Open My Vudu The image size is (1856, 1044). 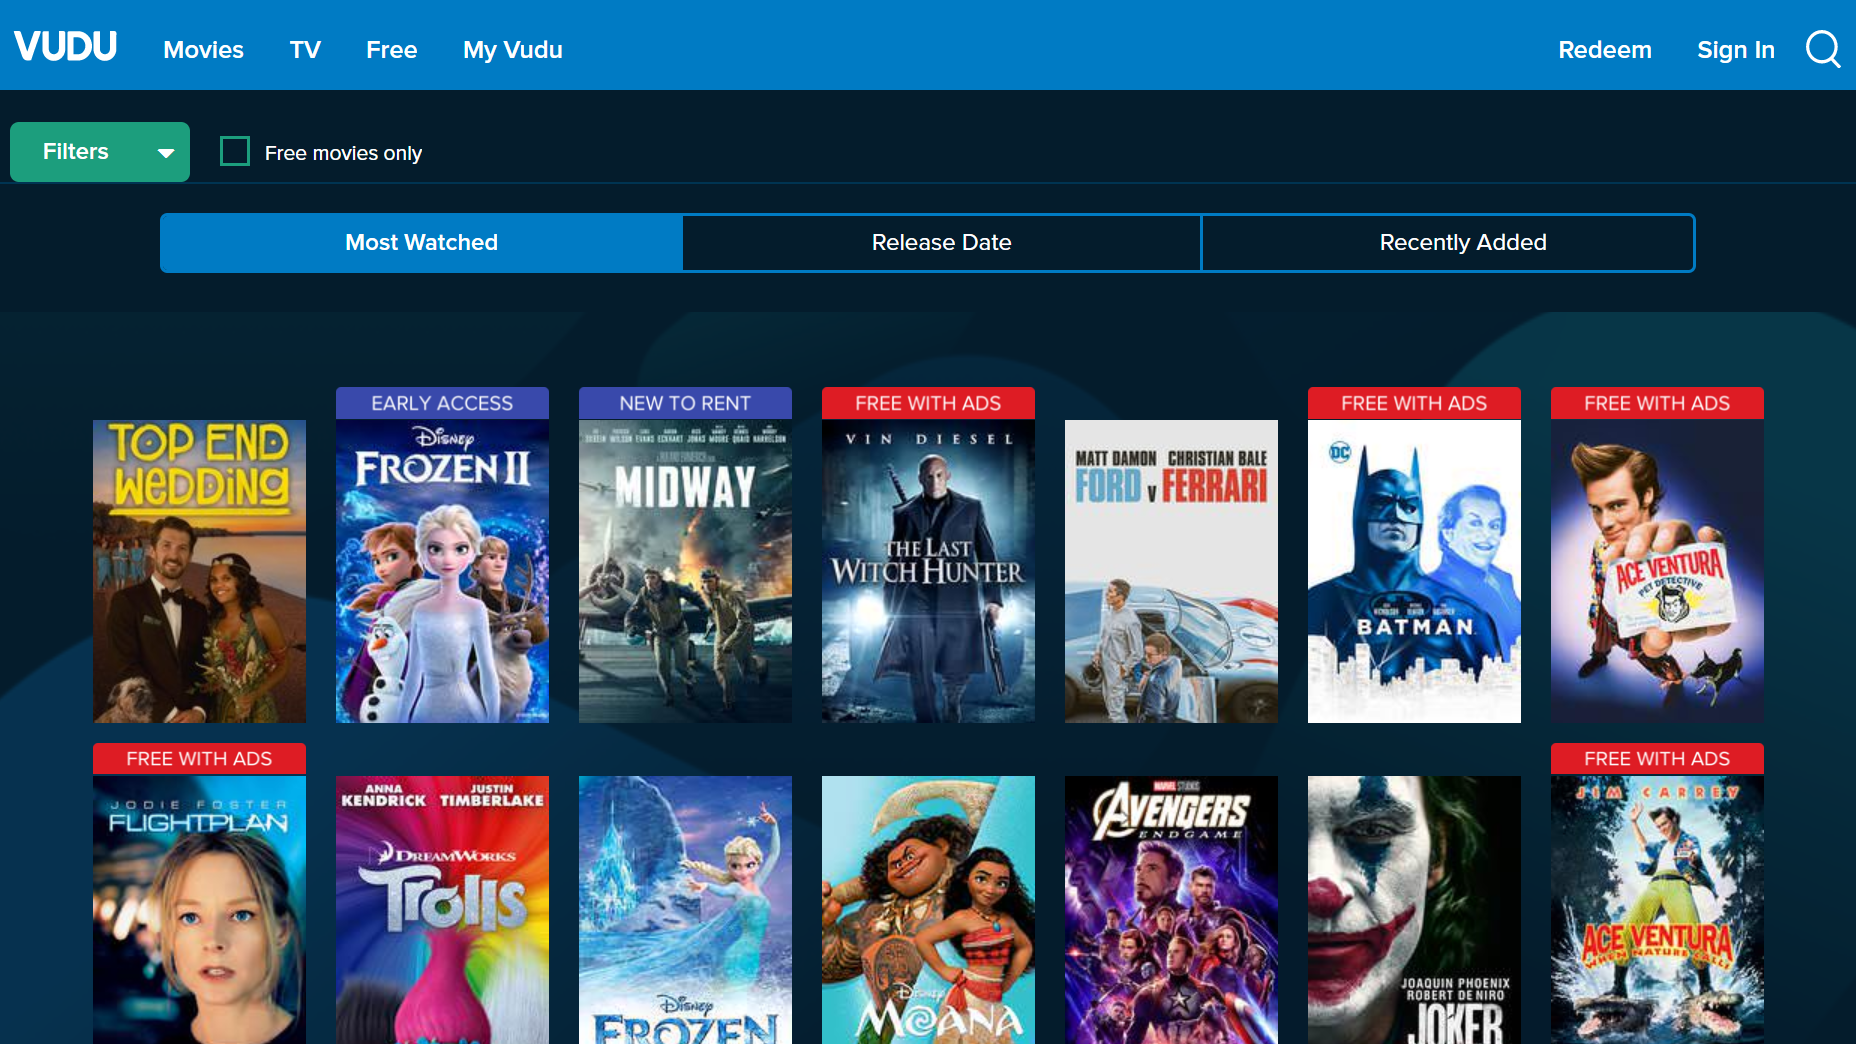512,49
